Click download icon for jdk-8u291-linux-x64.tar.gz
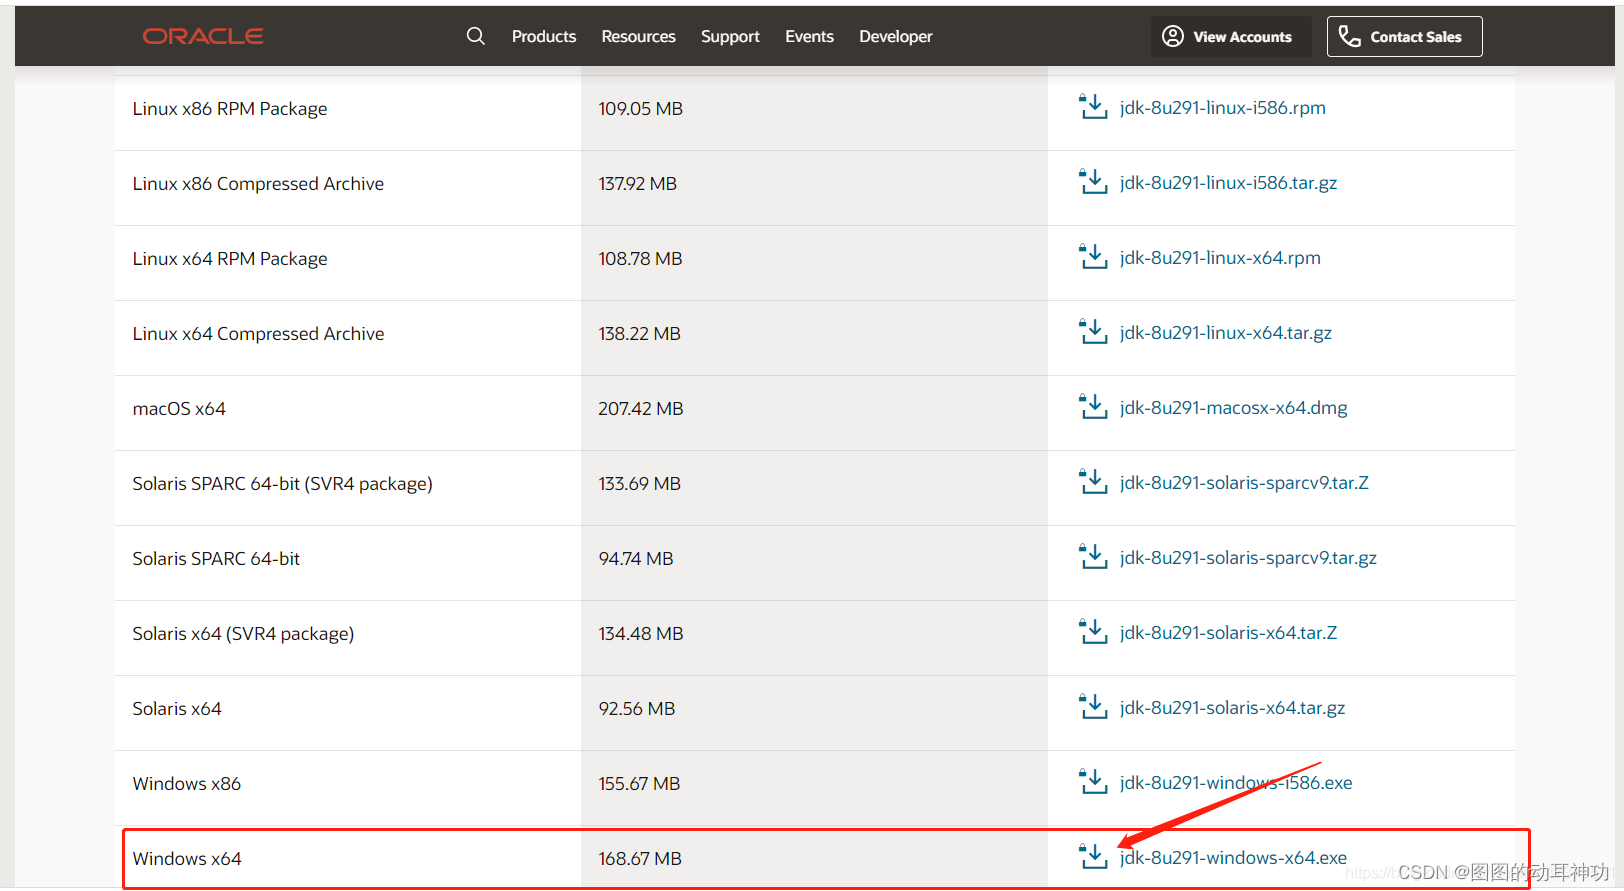 click(1093, 331)
